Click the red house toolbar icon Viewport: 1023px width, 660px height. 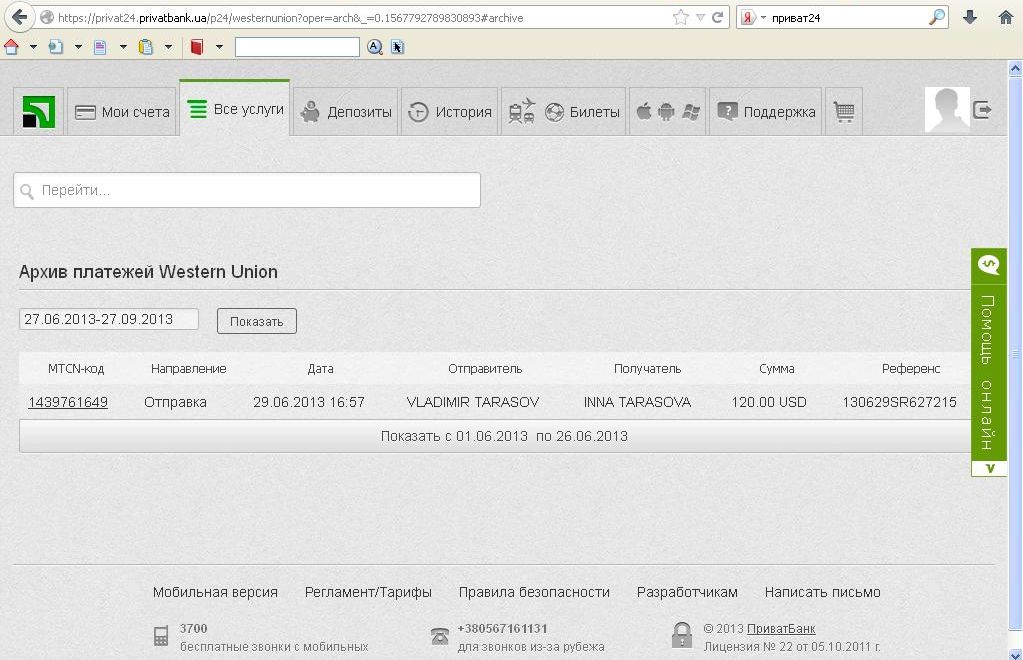point(11,46)
